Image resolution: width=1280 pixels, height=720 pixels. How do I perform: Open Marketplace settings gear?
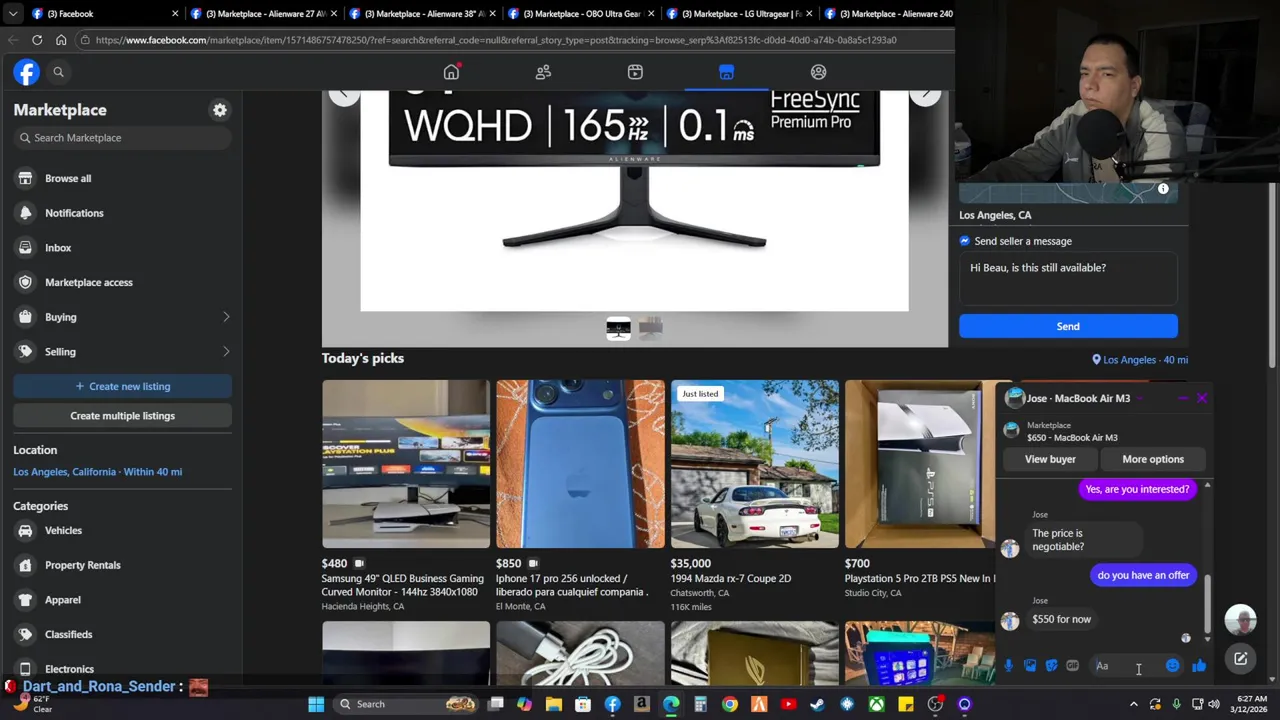tap(220, 110)
